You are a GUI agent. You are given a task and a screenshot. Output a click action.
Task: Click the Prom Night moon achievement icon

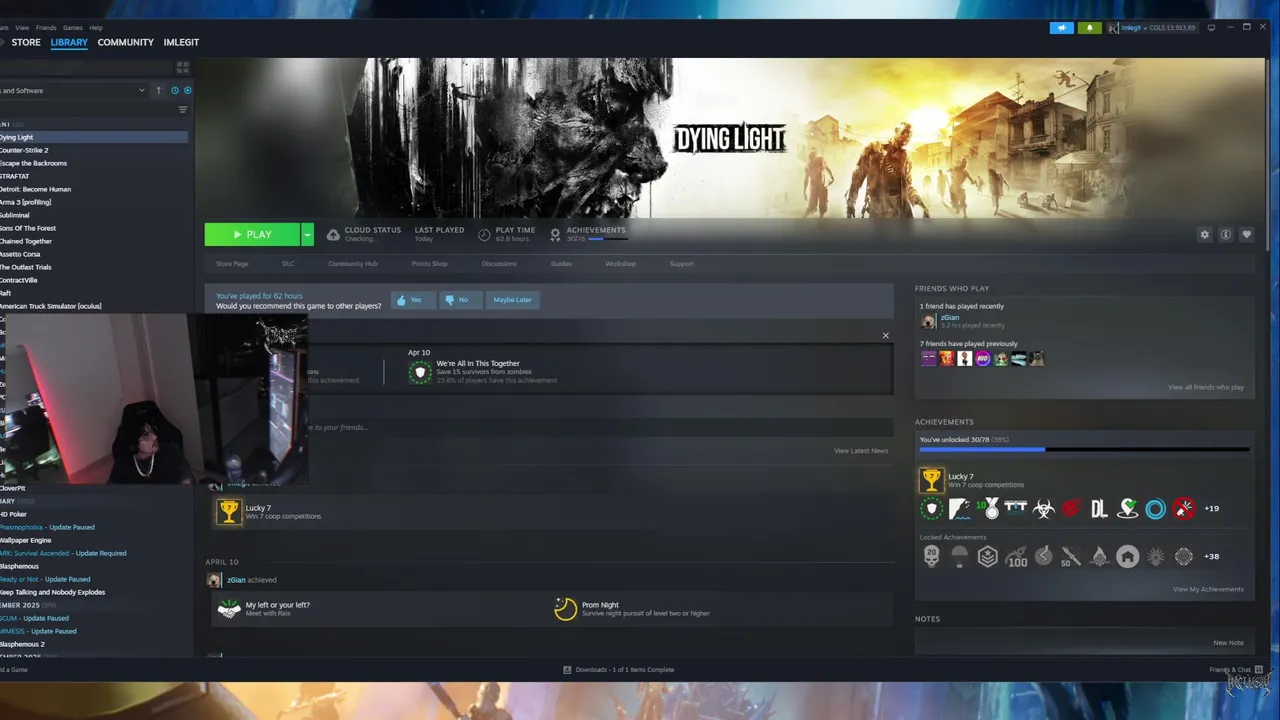pos(566,608)
